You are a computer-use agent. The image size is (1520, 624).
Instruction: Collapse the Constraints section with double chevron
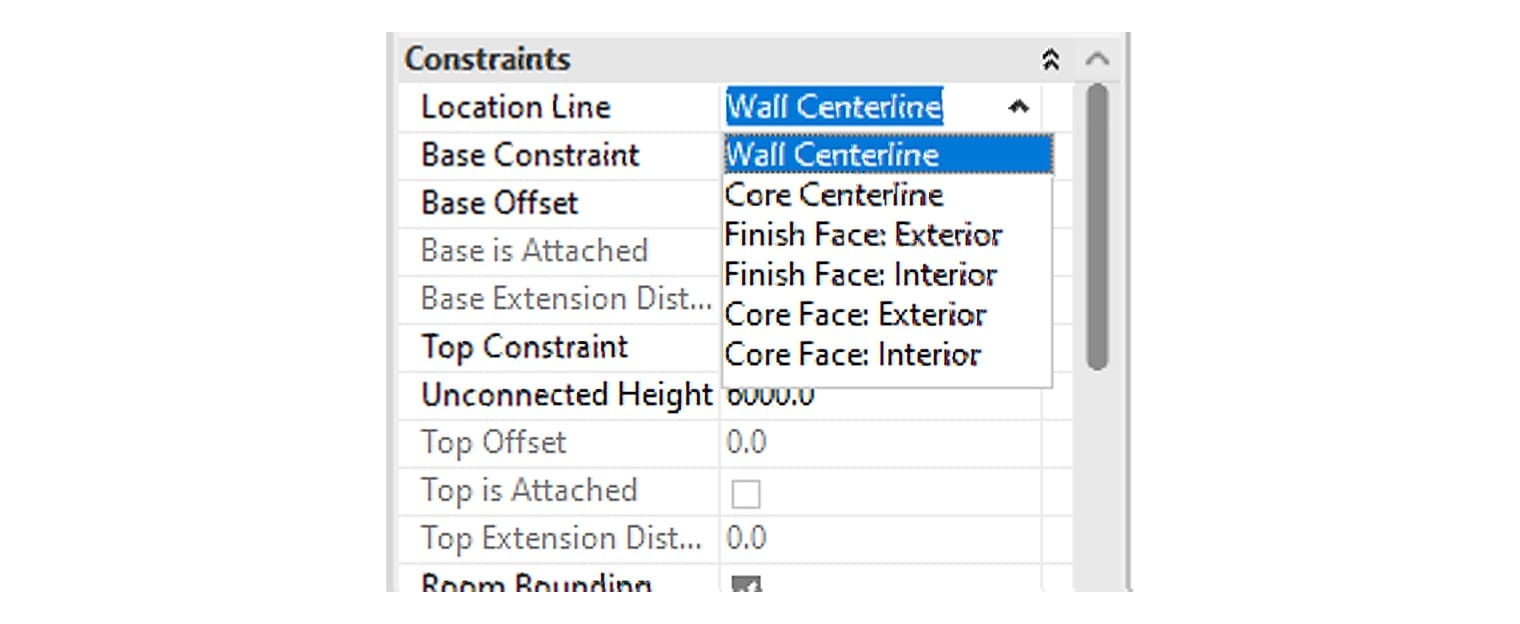(1050, 60)
